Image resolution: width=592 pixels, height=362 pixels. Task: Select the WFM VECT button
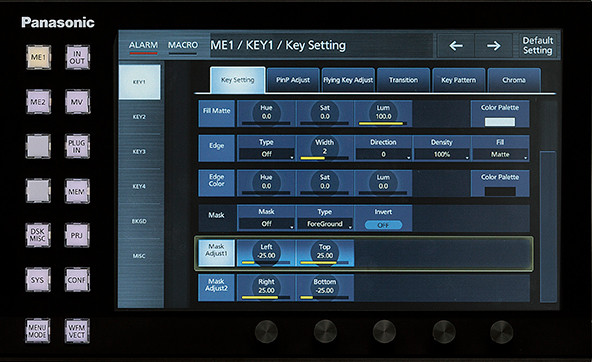click(x=77, y=331)
